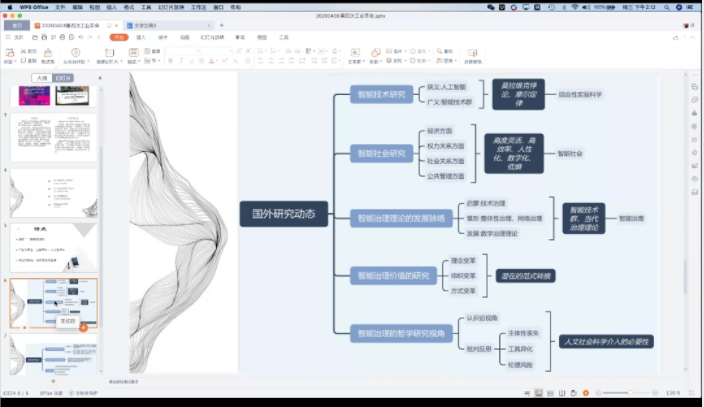This screenshot has width=704, height=407.
Task: Select the 国外研究动态 mind map slide thumbnail
Action: pos(55,302)
